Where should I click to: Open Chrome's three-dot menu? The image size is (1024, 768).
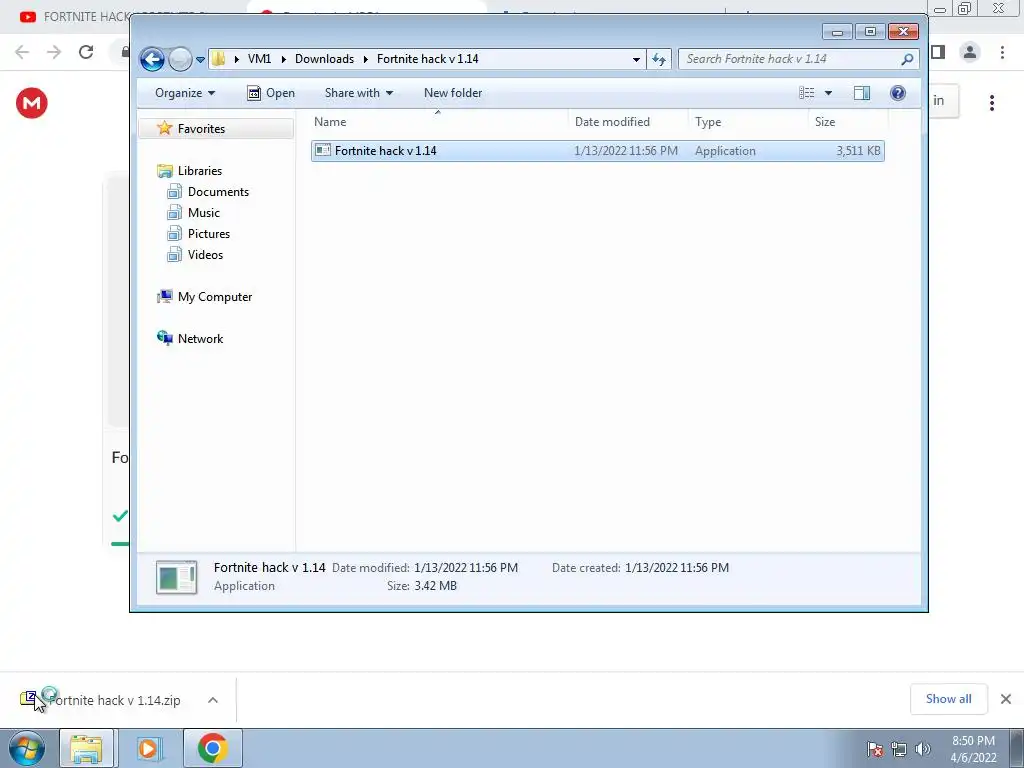click(1002, 52)
